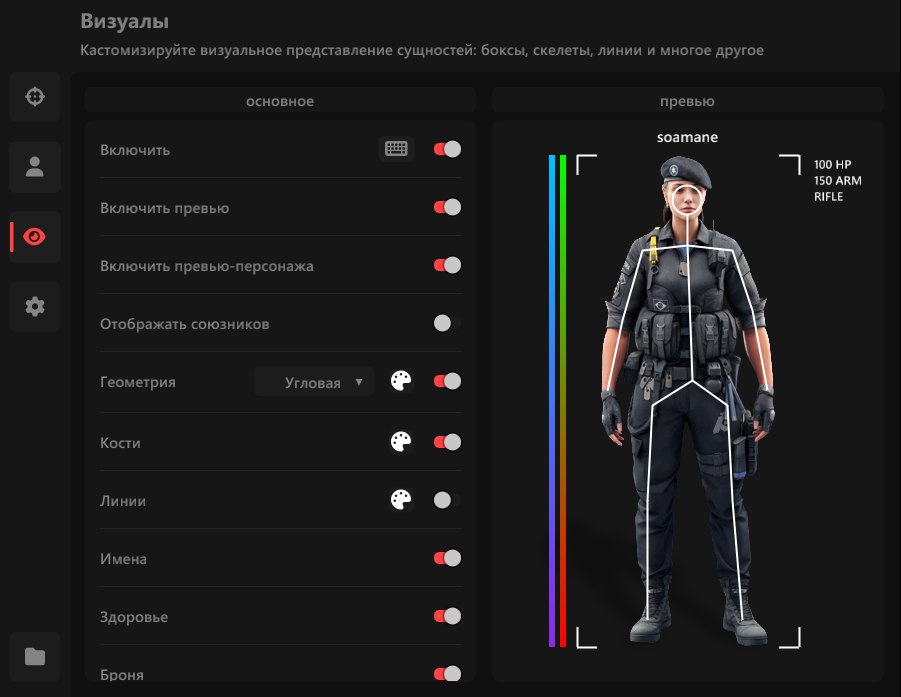Viewport: 901px width, 697px height.
Task: Click the превью section header
Action: click(687, 101)
